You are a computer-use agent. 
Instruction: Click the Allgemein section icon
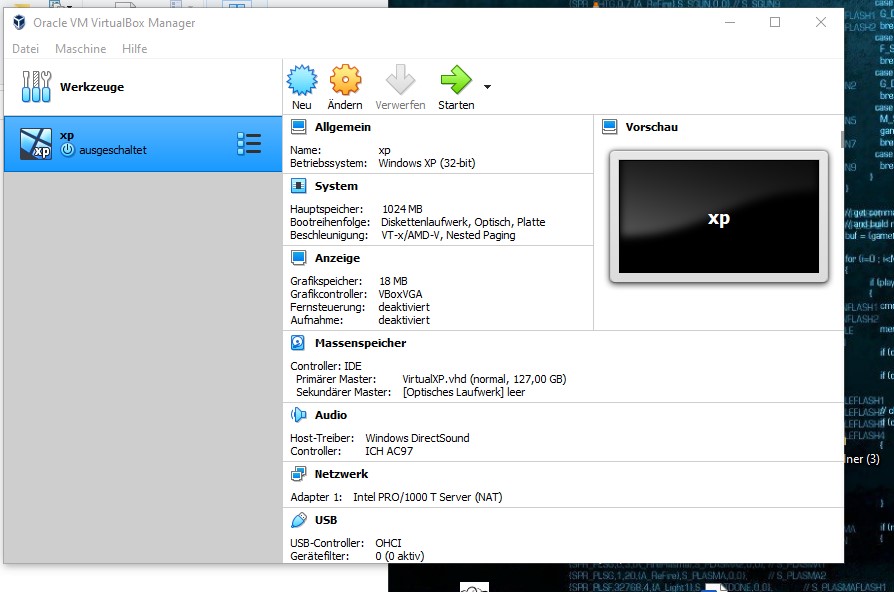coord(299,127)
